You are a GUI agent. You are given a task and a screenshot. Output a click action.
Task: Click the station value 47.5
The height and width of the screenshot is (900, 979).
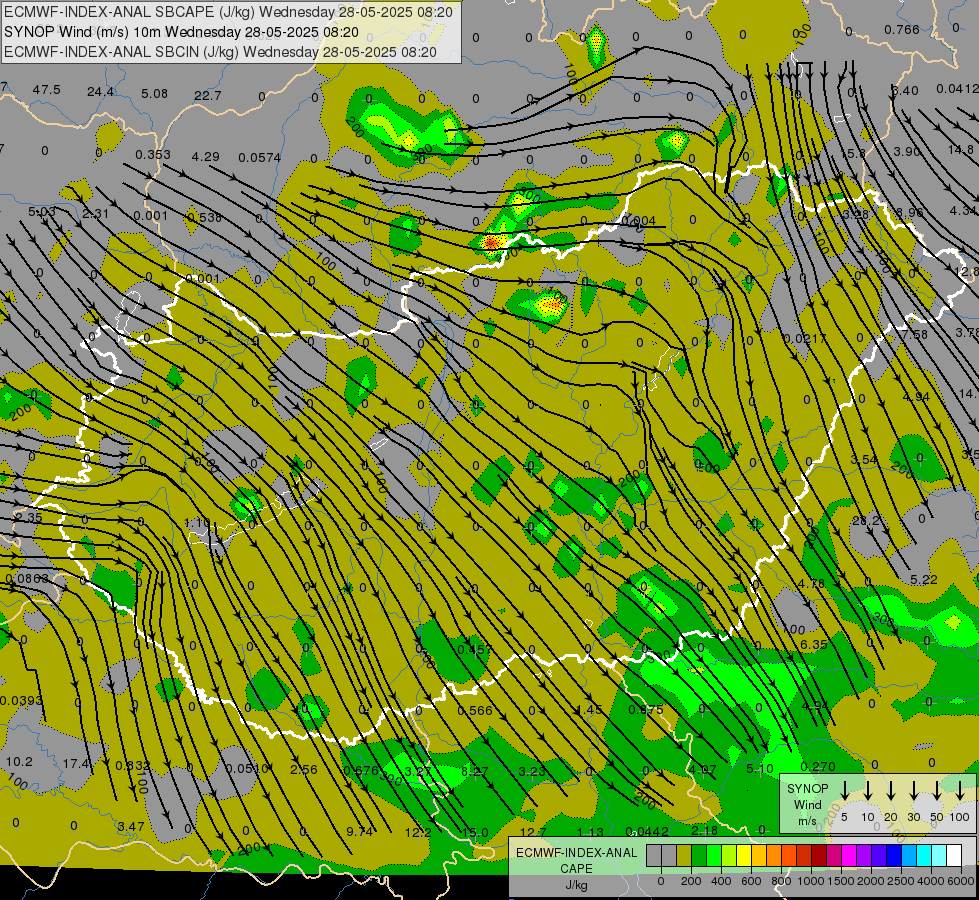point(46,89)
